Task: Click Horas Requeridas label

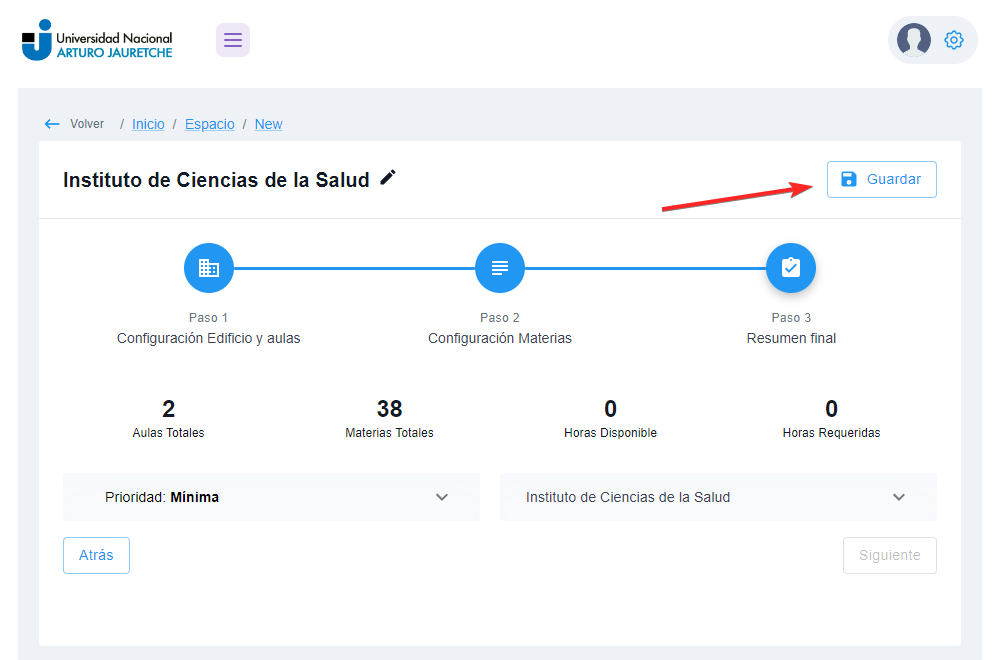Action: (x=831, y=433)
